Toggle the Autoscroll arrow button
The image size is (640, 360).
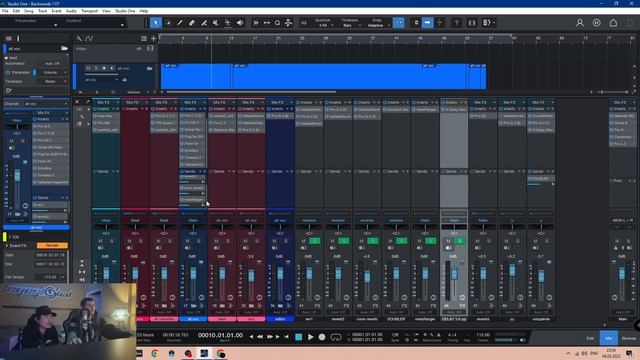pos(427,23)
